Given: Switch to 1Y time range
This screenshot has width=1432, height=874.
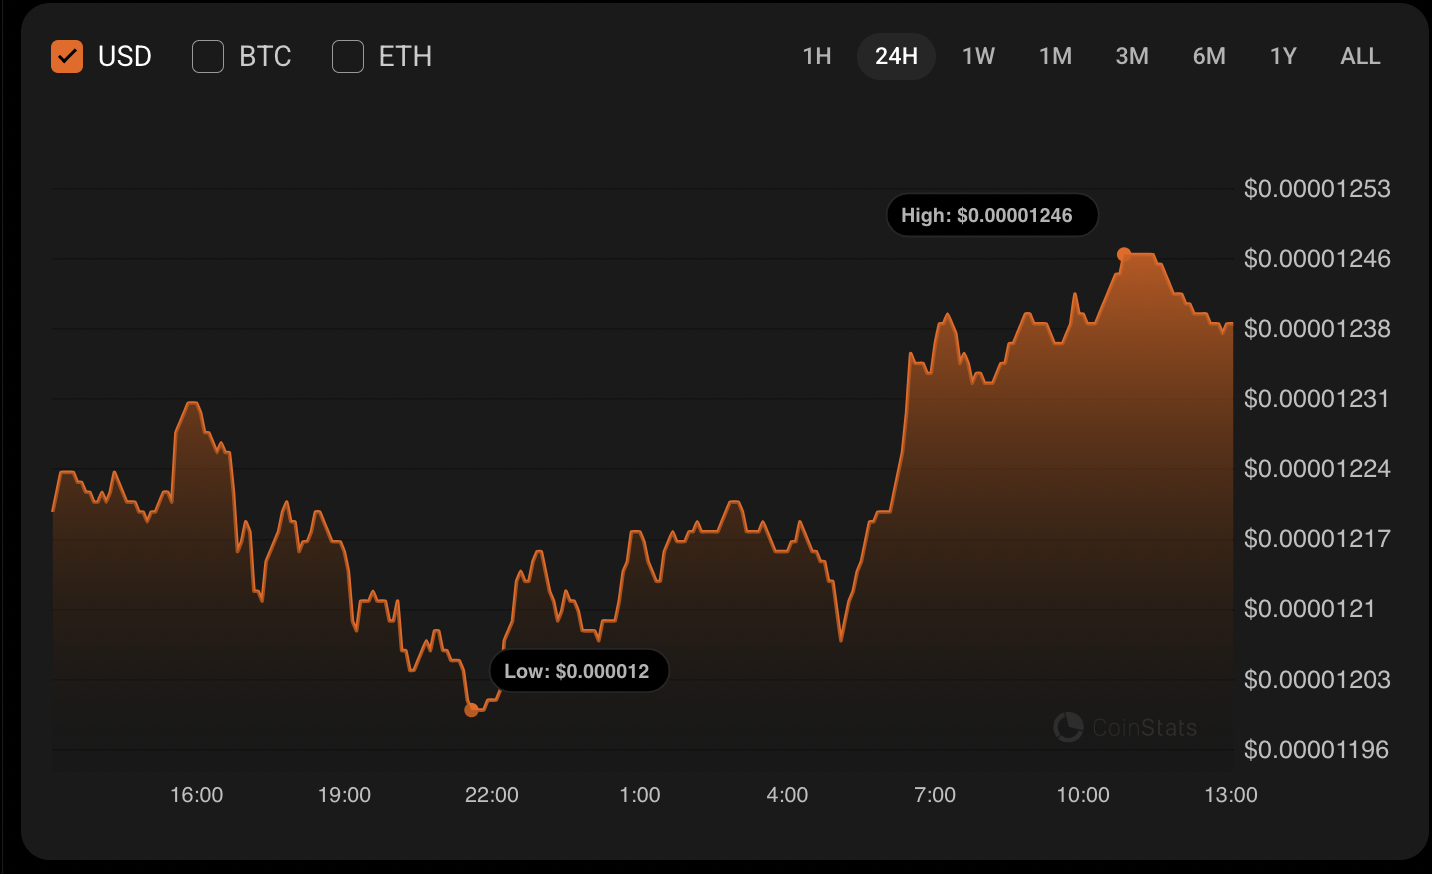Looking at the screenshot, I should [1283, 56].
